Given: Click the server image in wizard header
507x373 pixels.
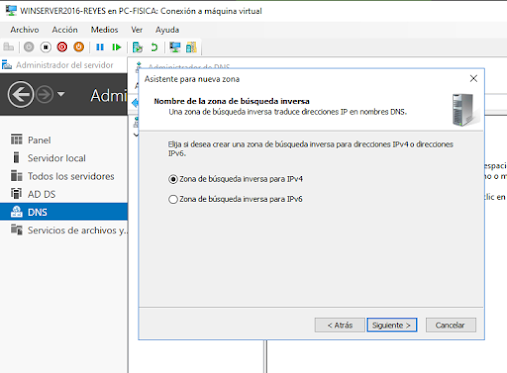Looking at the screenshot, I should 464,110.
